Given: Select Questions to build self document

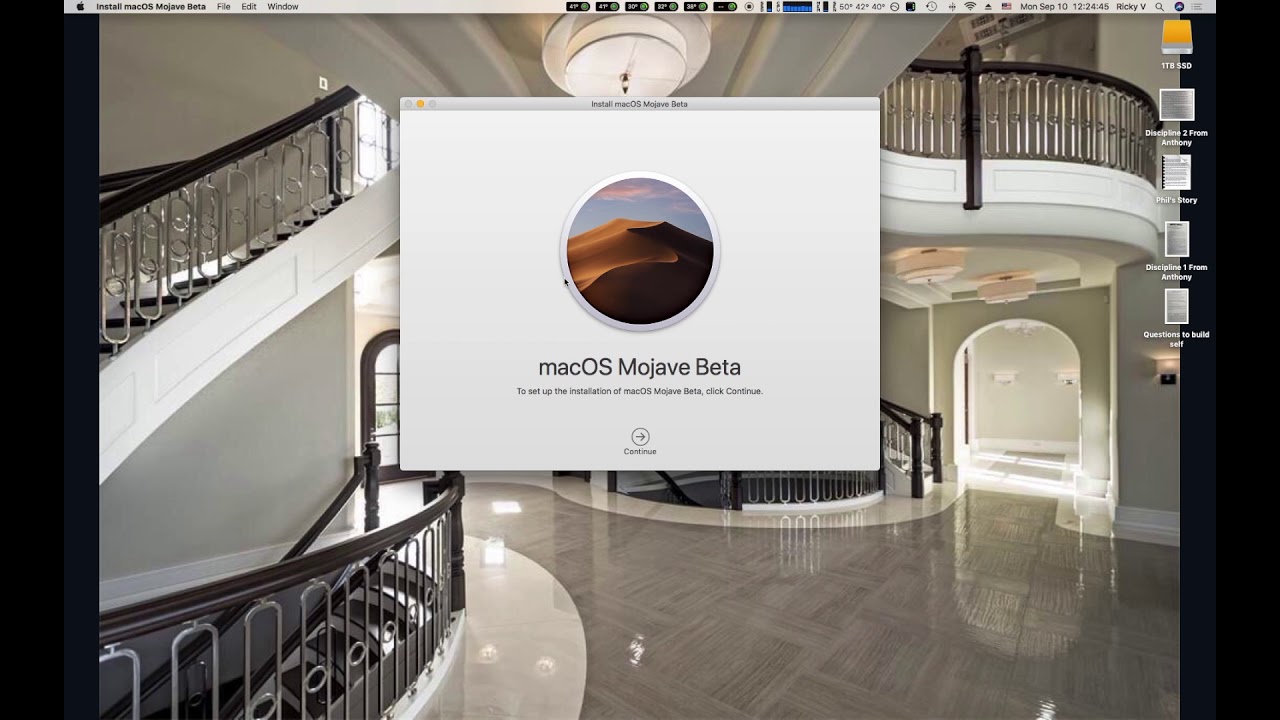Looking at the screenshot, I should click(1177, 307).
